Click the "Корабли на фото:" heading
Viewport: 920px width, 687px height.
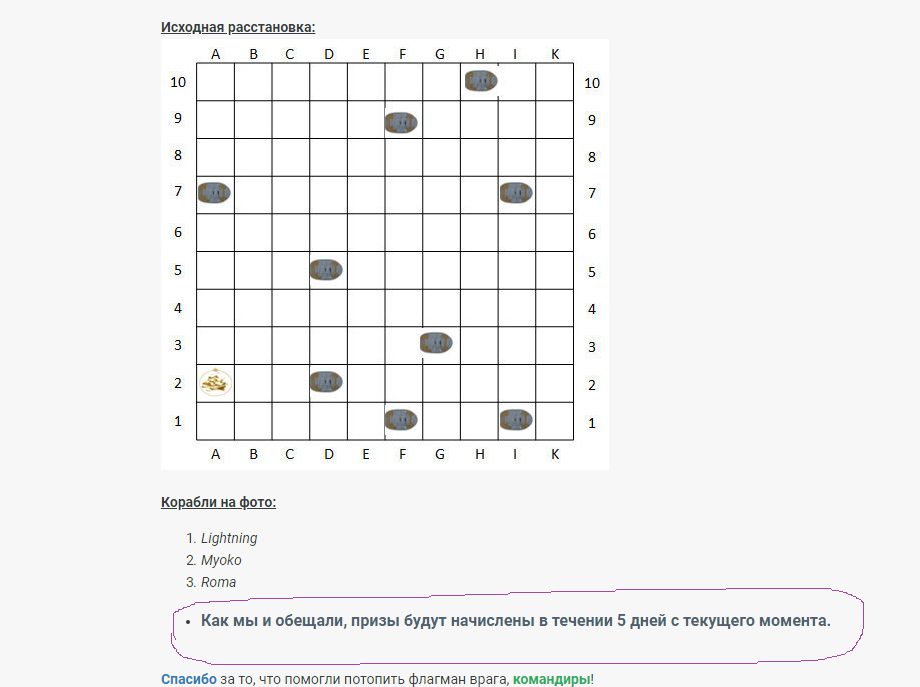click(x=218, y=502)
